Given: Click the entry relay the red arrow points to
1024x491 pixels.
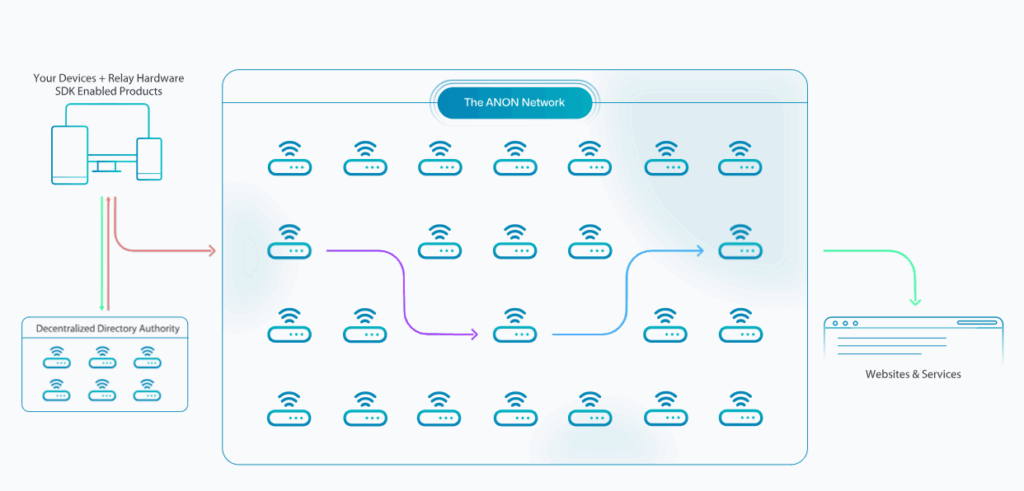Looking at the screenshot, I should pyautogui.click(x=290, y=243).
